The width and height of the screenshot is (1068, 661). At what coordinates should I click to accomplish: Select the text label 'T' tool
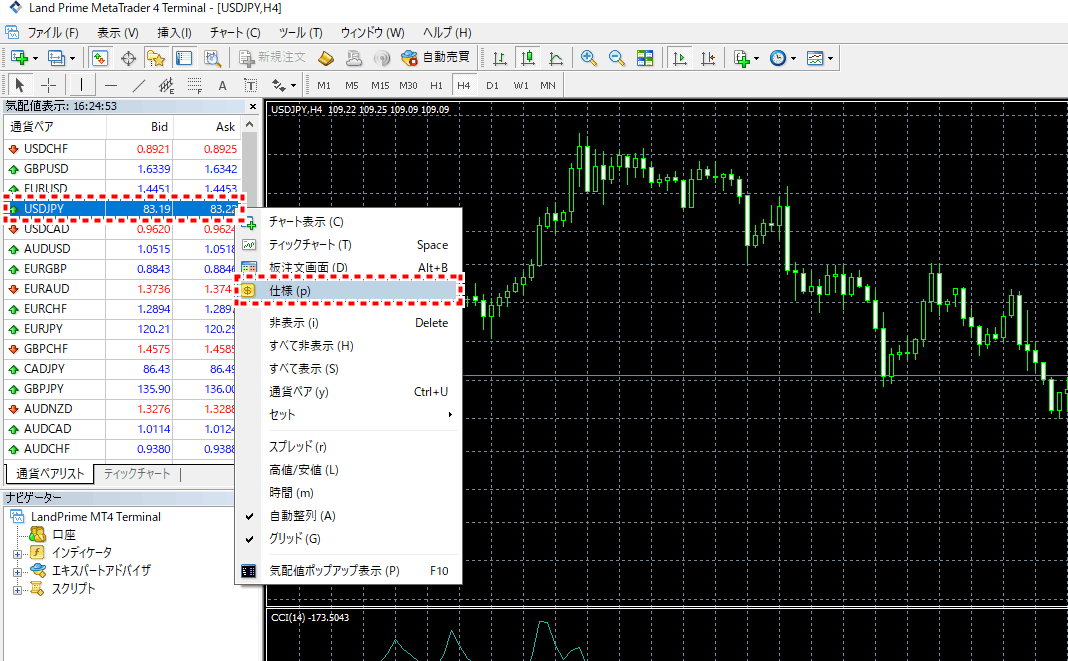[x=251, y=85]
